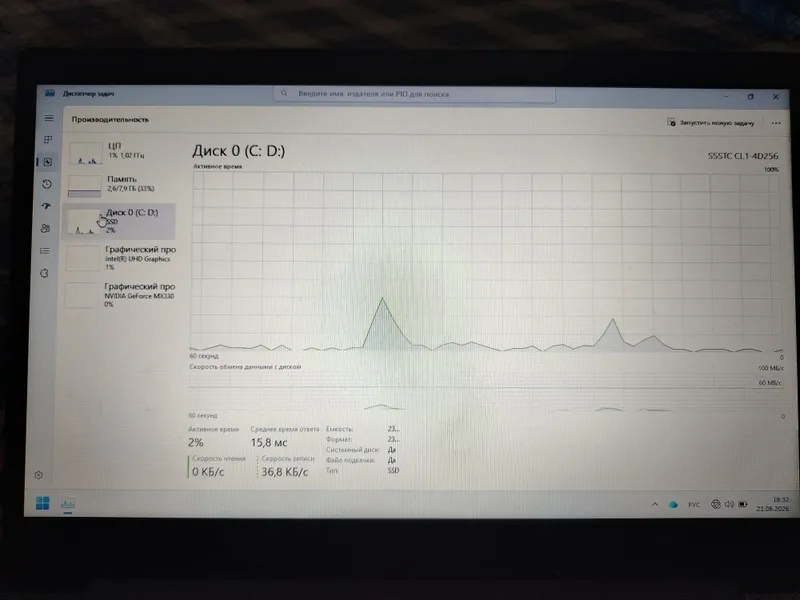Image resolution: width=800 pixels, height=600 pixels.
Task: Open the Details list icon
Action: click(x=45, y=251)
